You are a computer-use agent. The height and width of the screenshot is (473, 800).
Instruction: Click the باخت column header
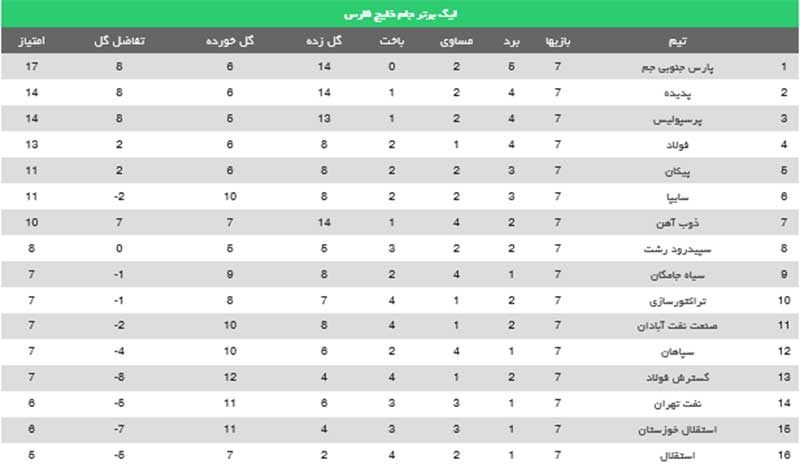tap(391, 41)
